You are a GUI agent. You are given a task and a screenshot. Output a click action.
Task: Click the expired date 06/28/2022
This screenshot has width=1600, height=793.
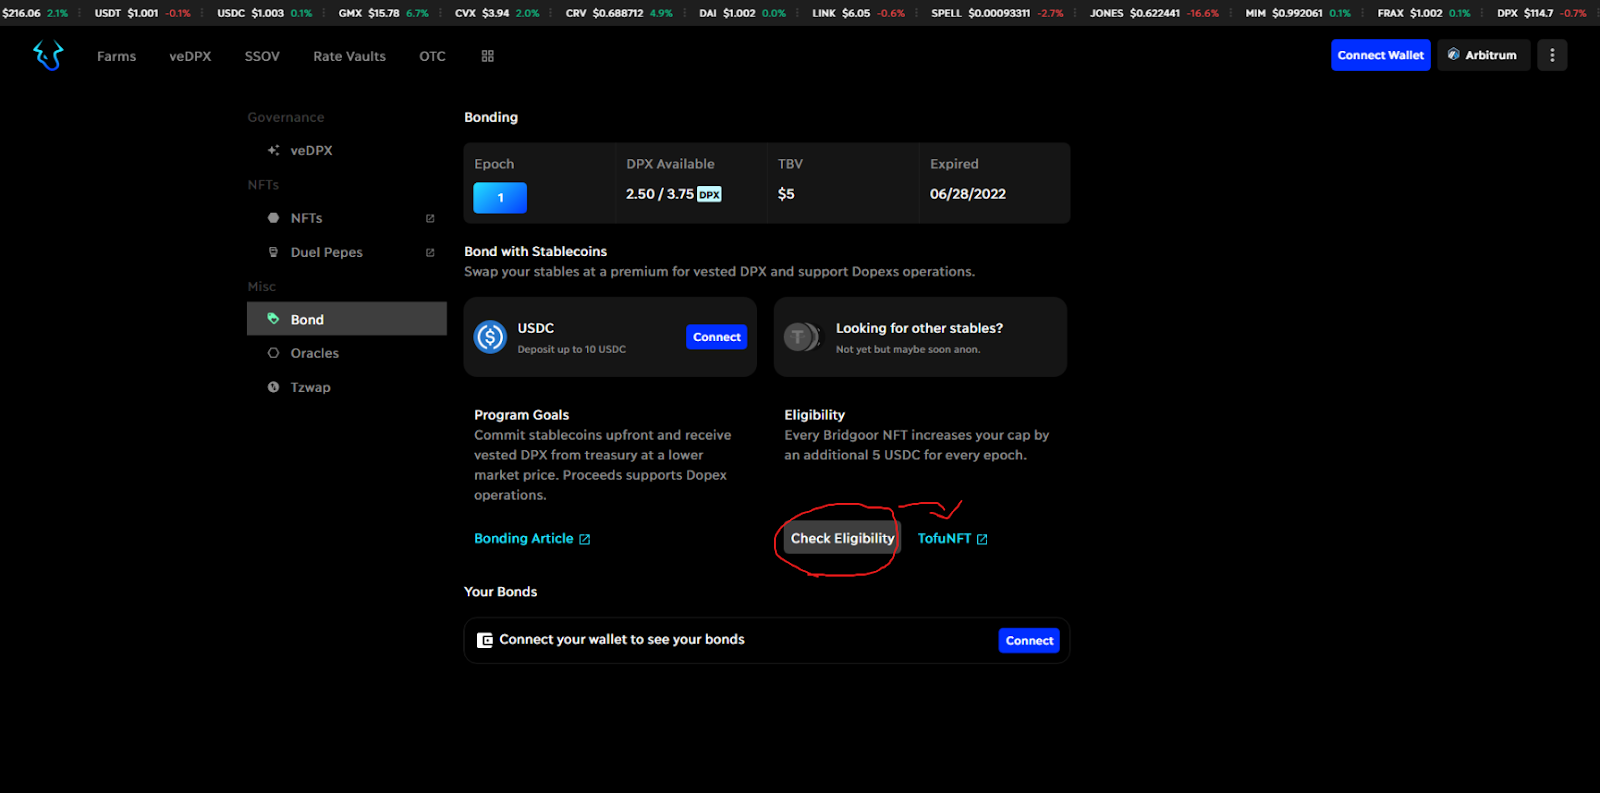(968, 194)
